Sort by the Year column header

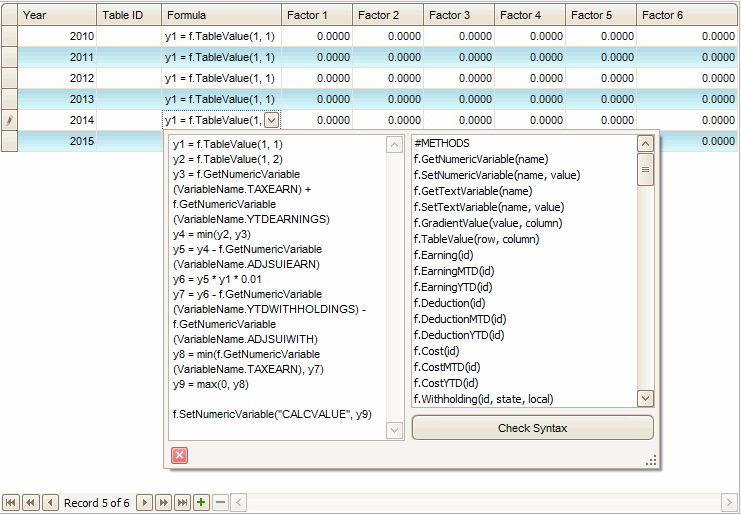coord(57,15)
